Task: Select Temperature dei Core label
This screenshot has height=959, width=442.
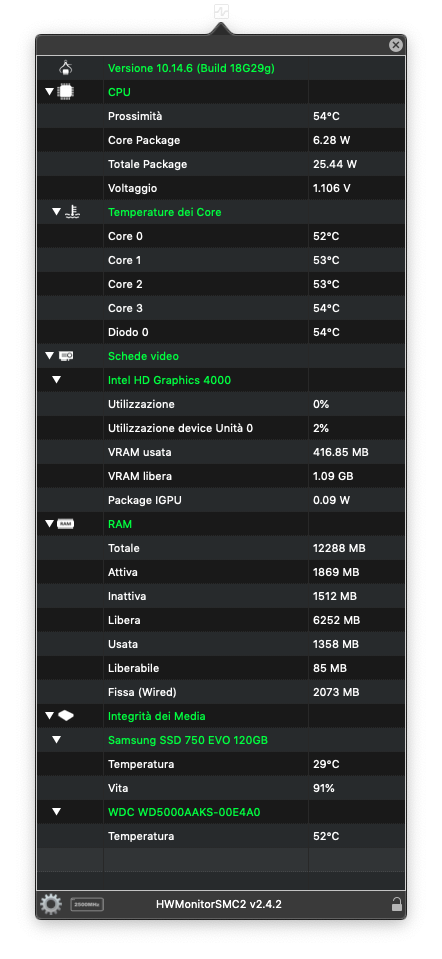Action: (164, 212)
